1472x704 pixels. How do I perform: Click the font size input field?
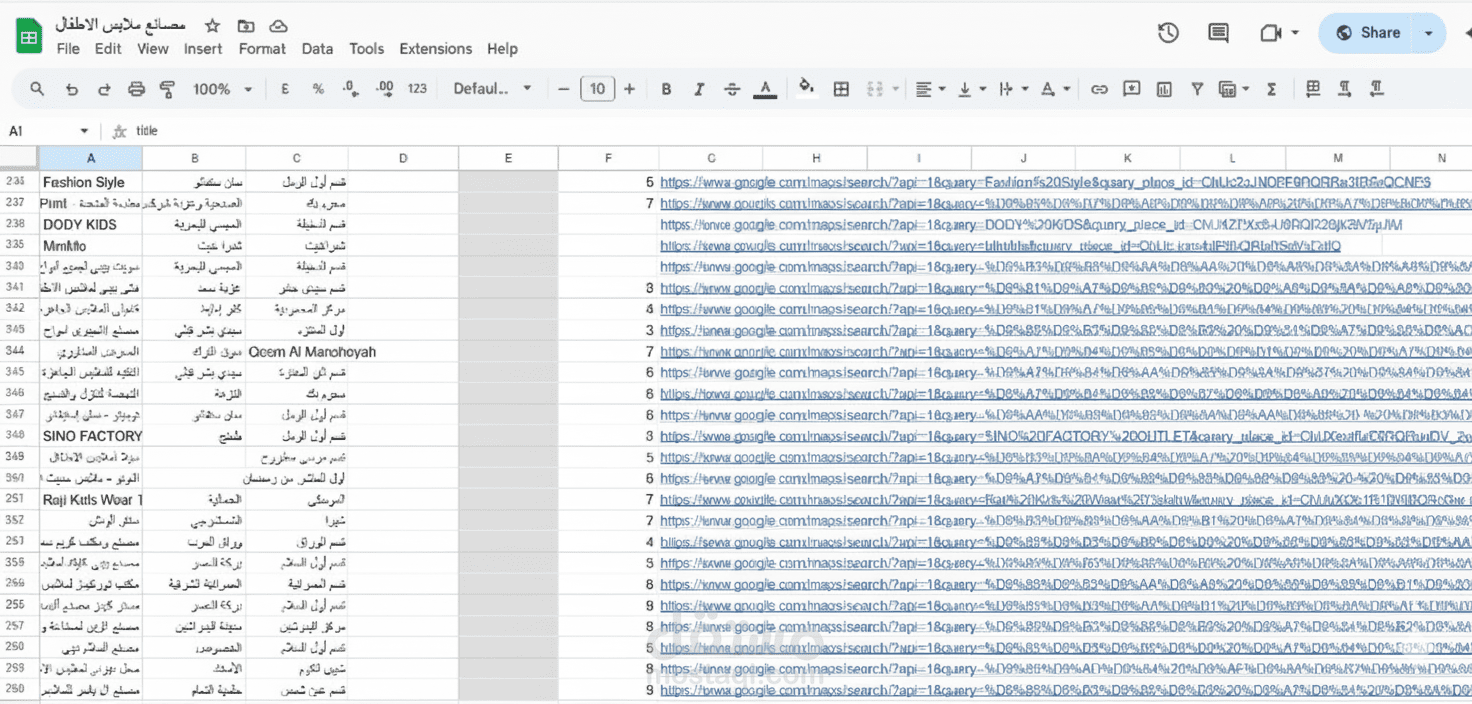(597, 89)
